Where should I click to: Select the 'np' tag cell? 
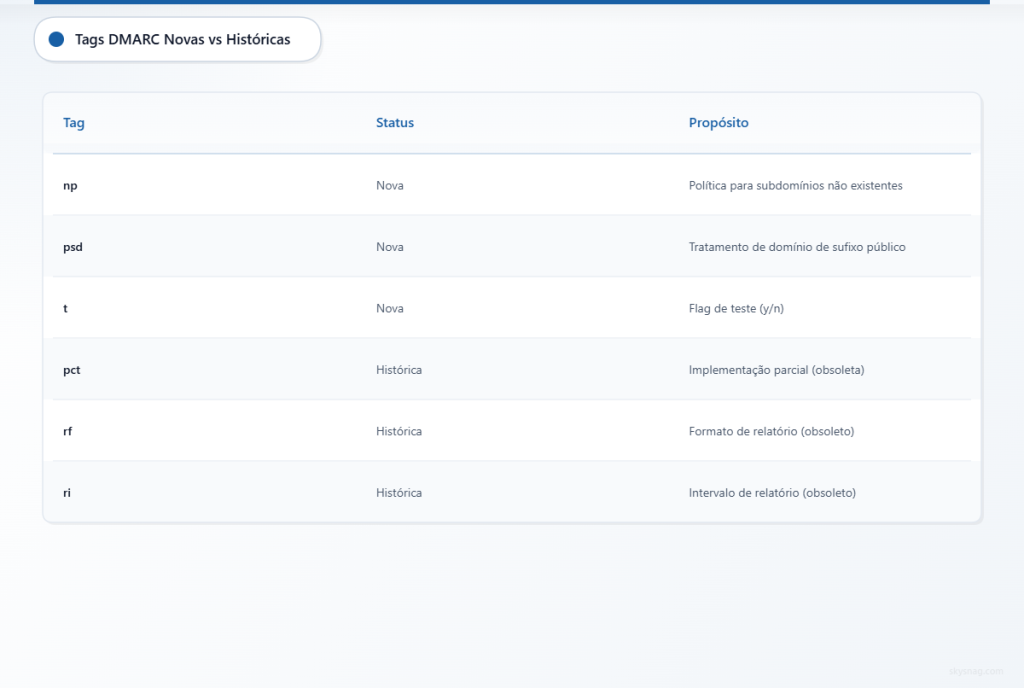70,186
